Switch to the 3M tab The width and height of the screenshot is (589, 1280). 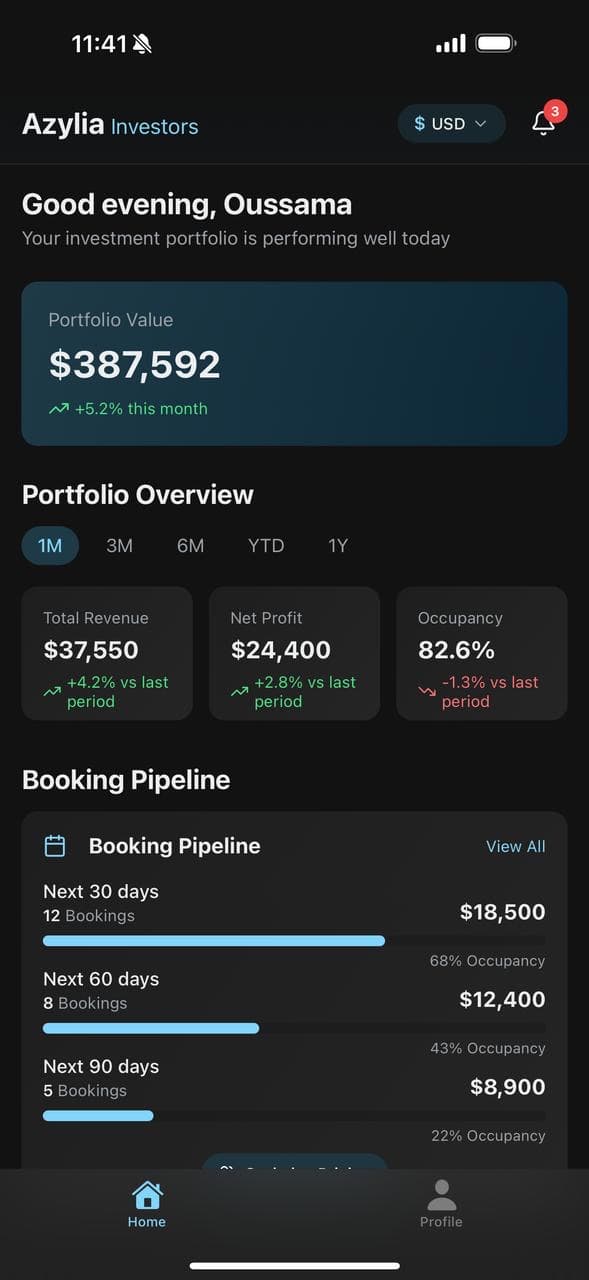coord(119,545)
